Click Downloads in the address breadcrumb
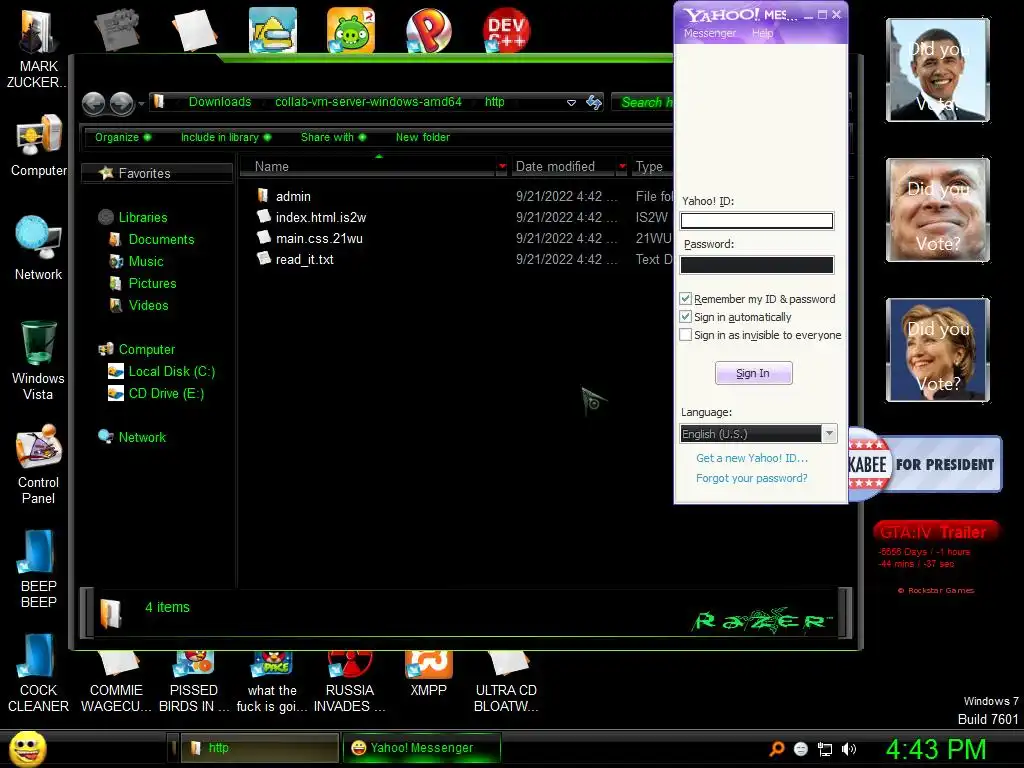This screenshot has height=768, width=1024. (x=219, y=102)
